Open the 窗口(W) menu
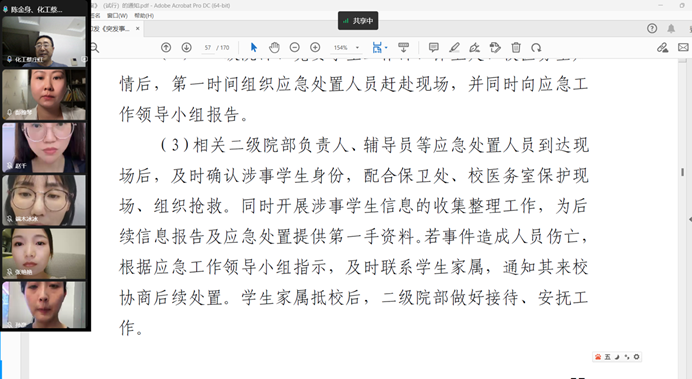The height and width of the screenshot is (379, 692). pyautogui.click(x=117, y=15)
